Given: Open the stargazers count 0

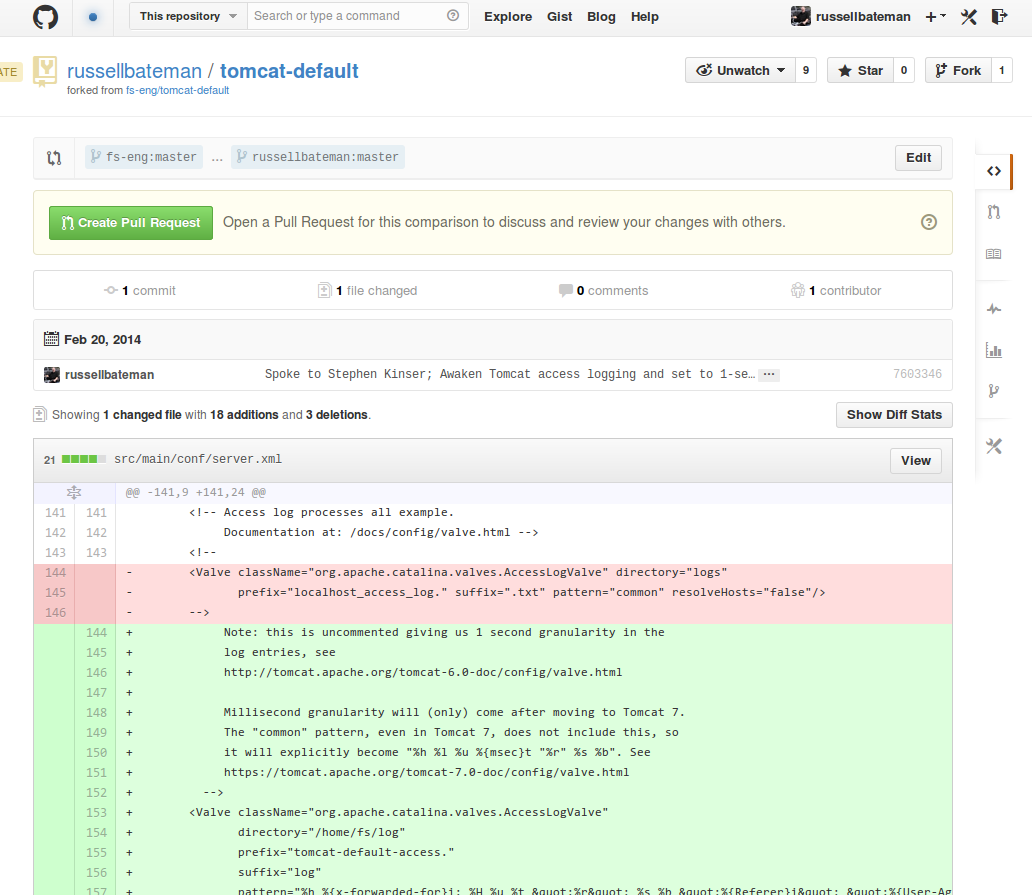Looking at the screenshot, I should [904, 70].
